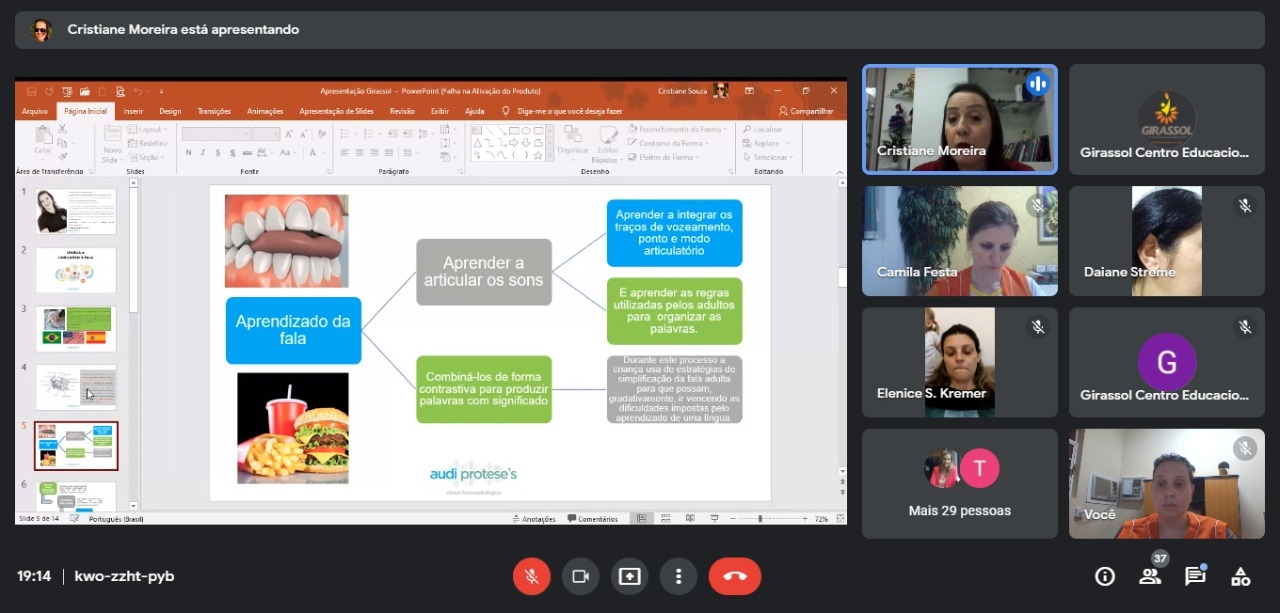Select slide 3 thumbnail with flags
The image size is (1280, 613).
point(76,328)
